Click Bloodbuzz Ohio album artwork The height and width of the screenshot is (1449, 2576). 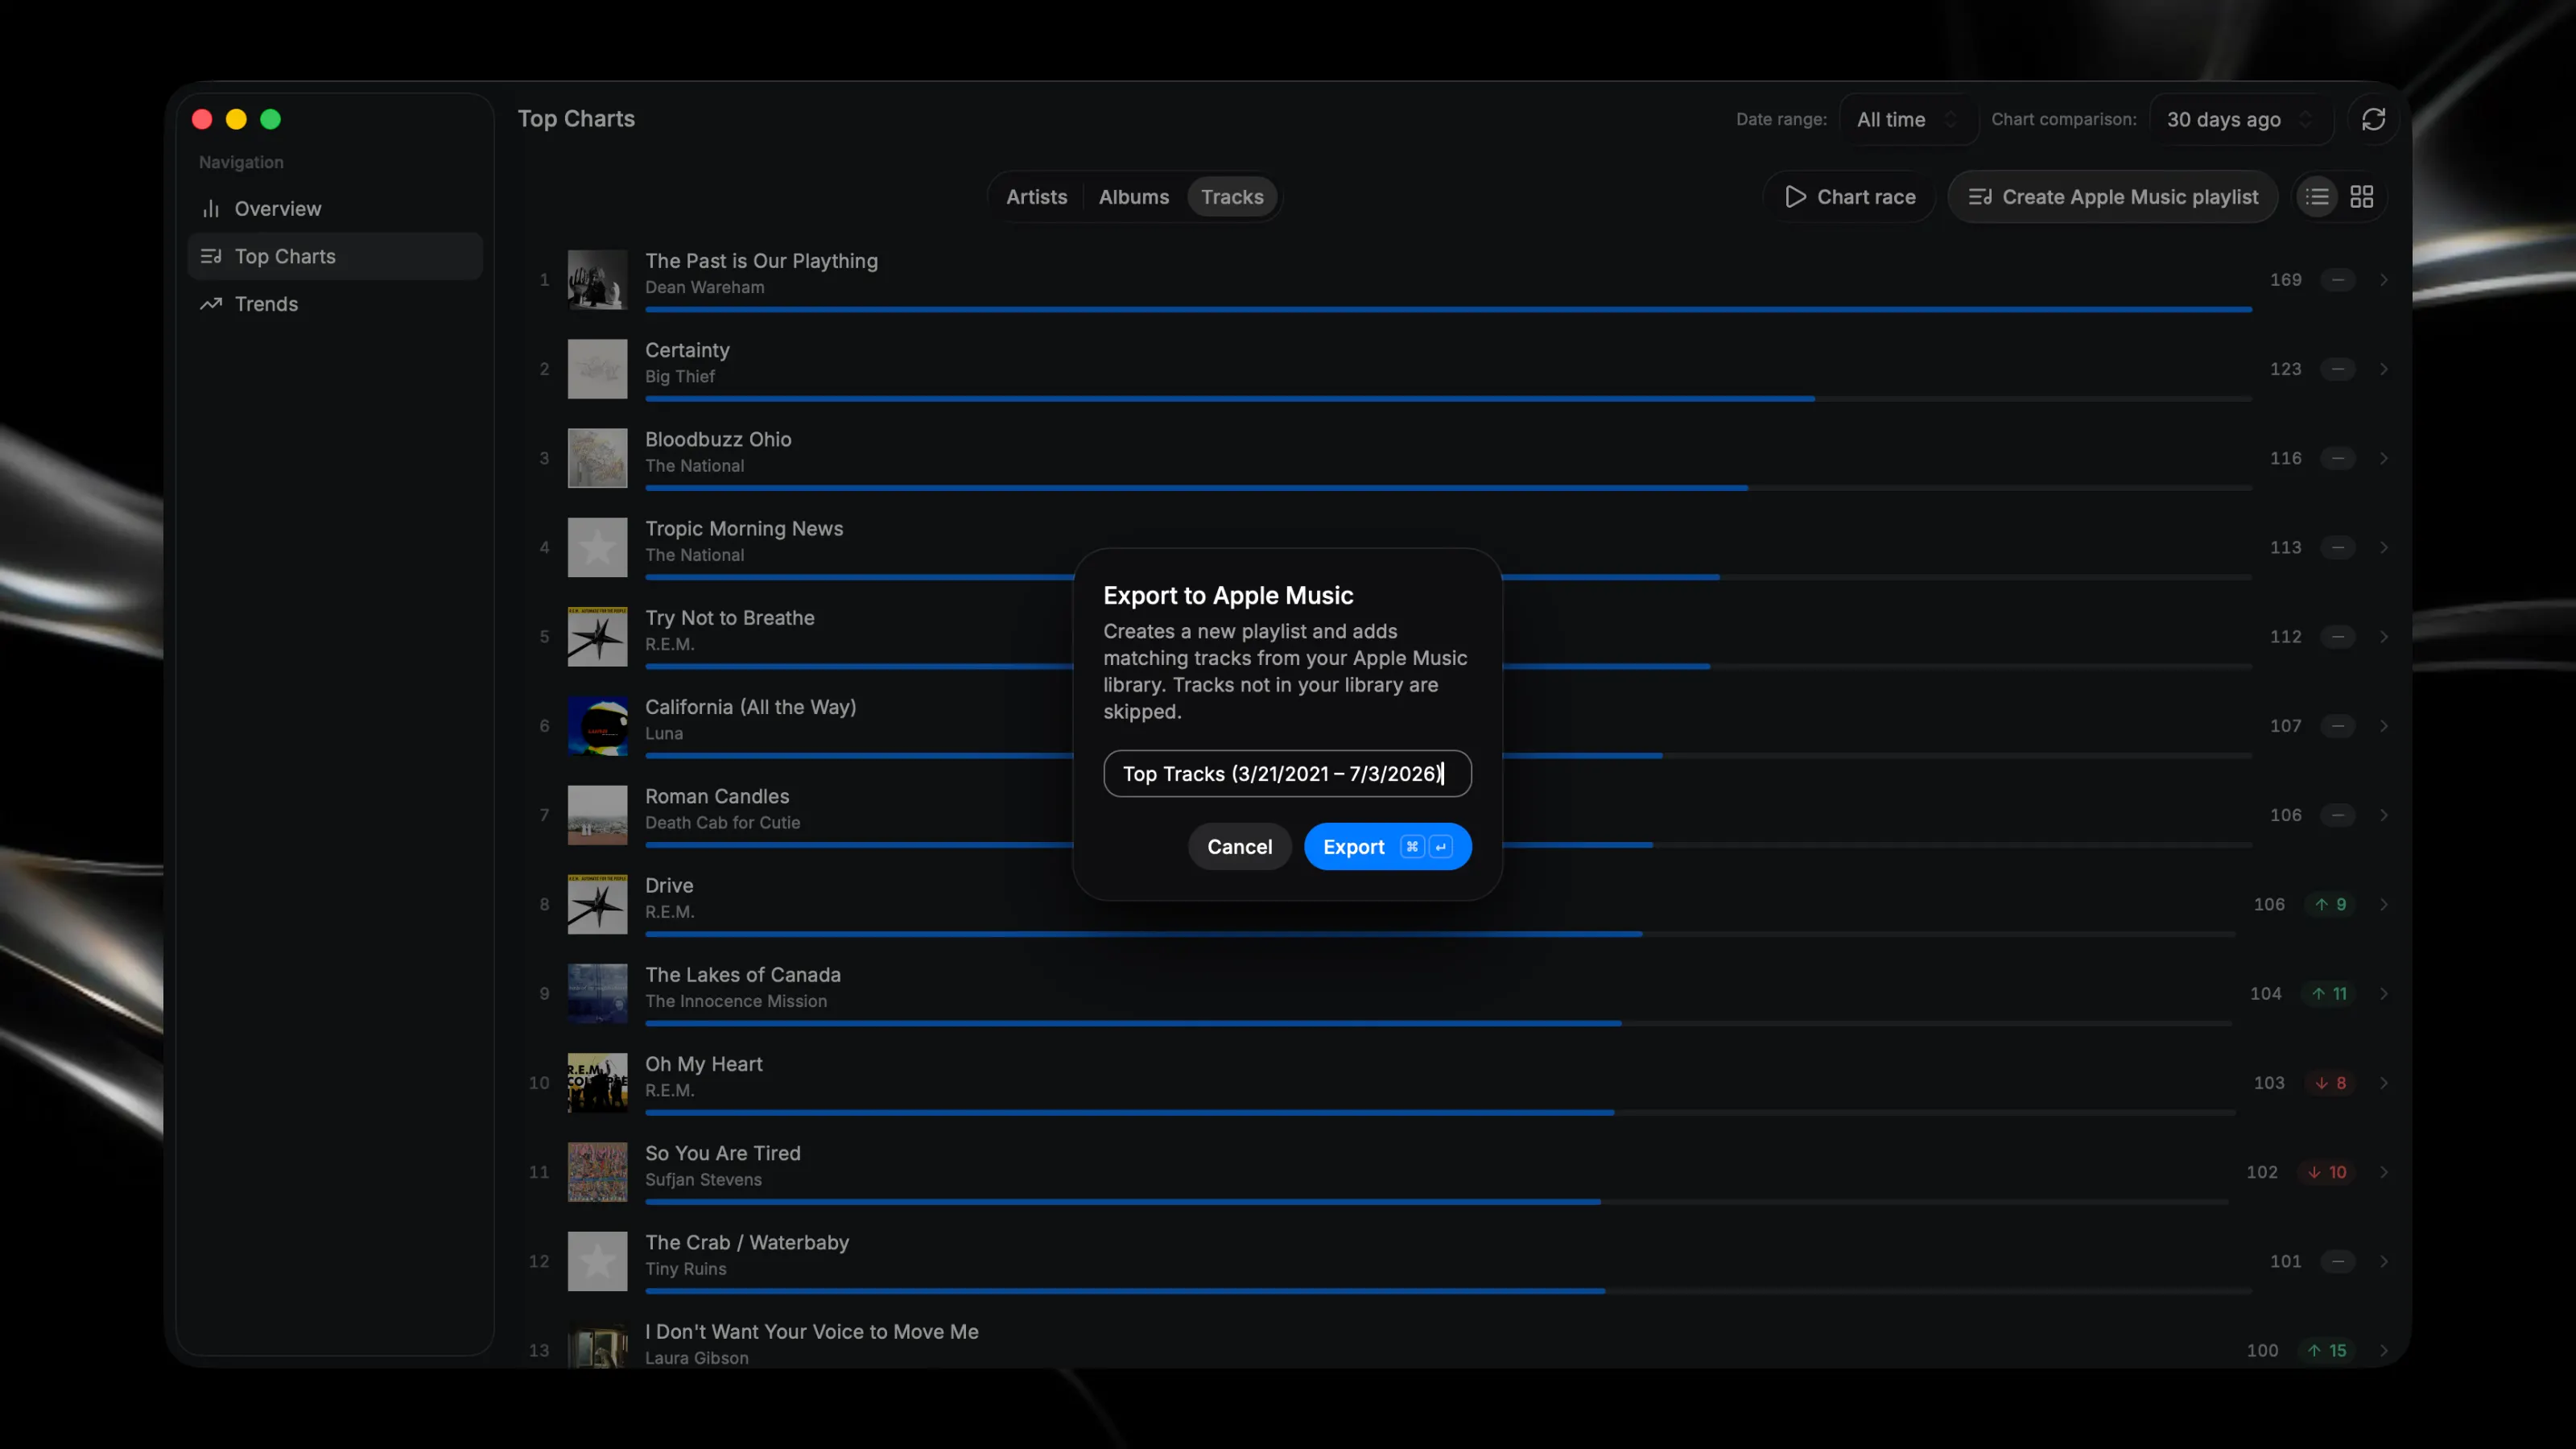[597, 458]
